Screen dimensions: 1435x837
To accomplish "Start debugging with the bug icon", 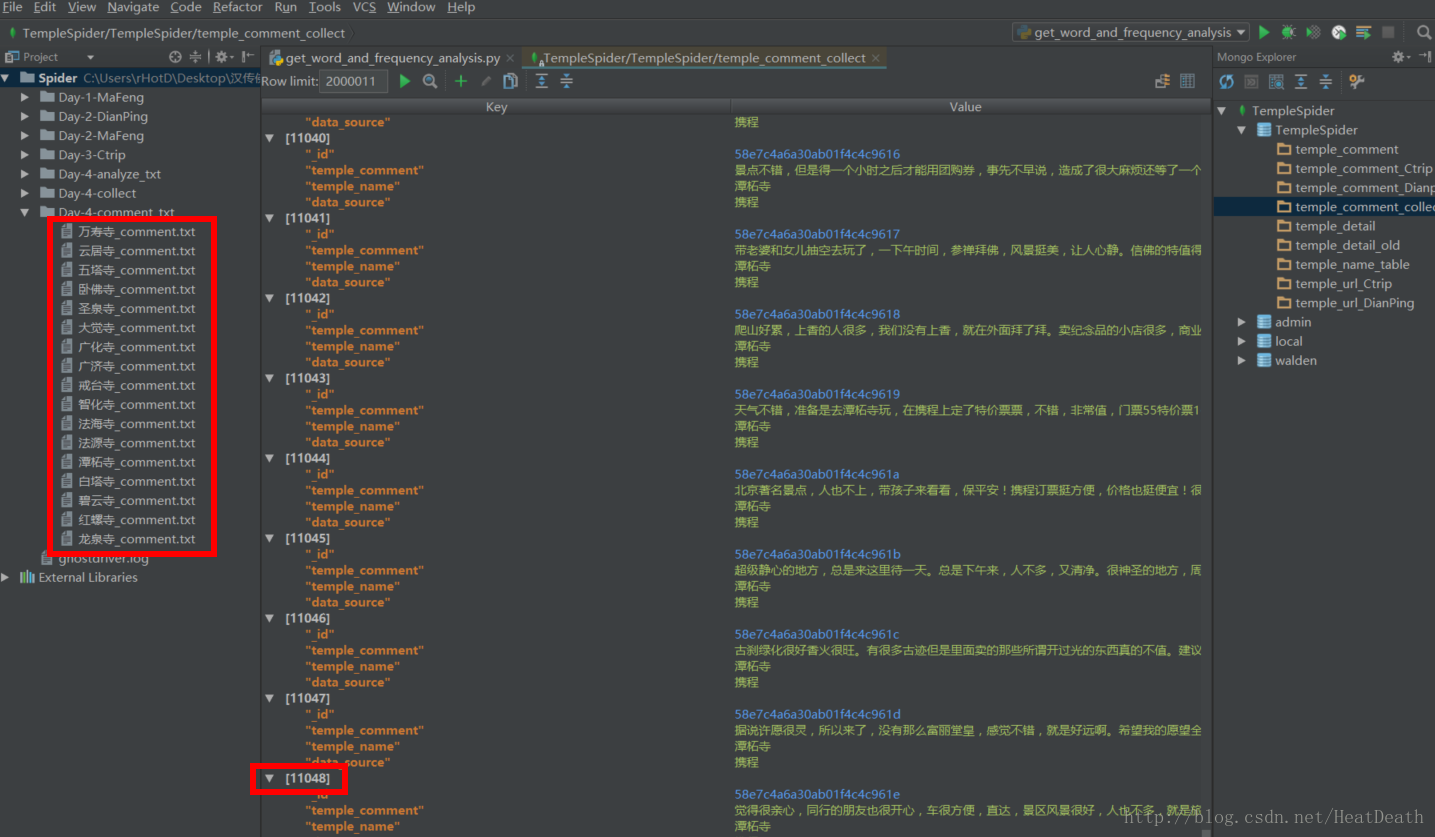I will (x=1289, y=32).
